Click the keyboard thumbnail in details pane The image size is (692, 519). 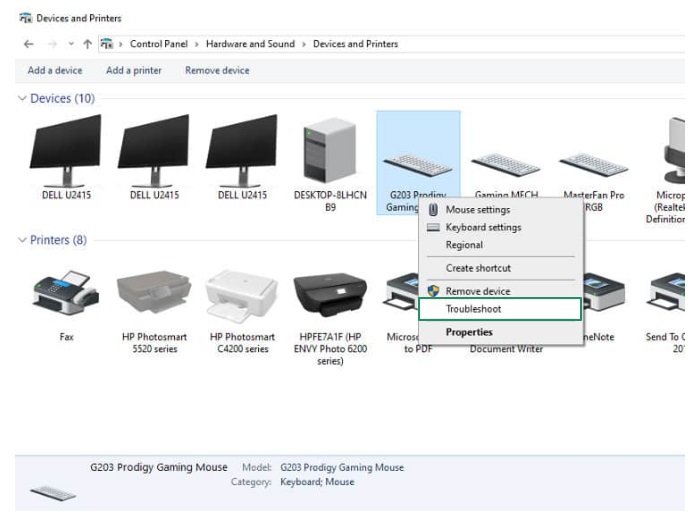pyautogui.click(x=53, y=493)
